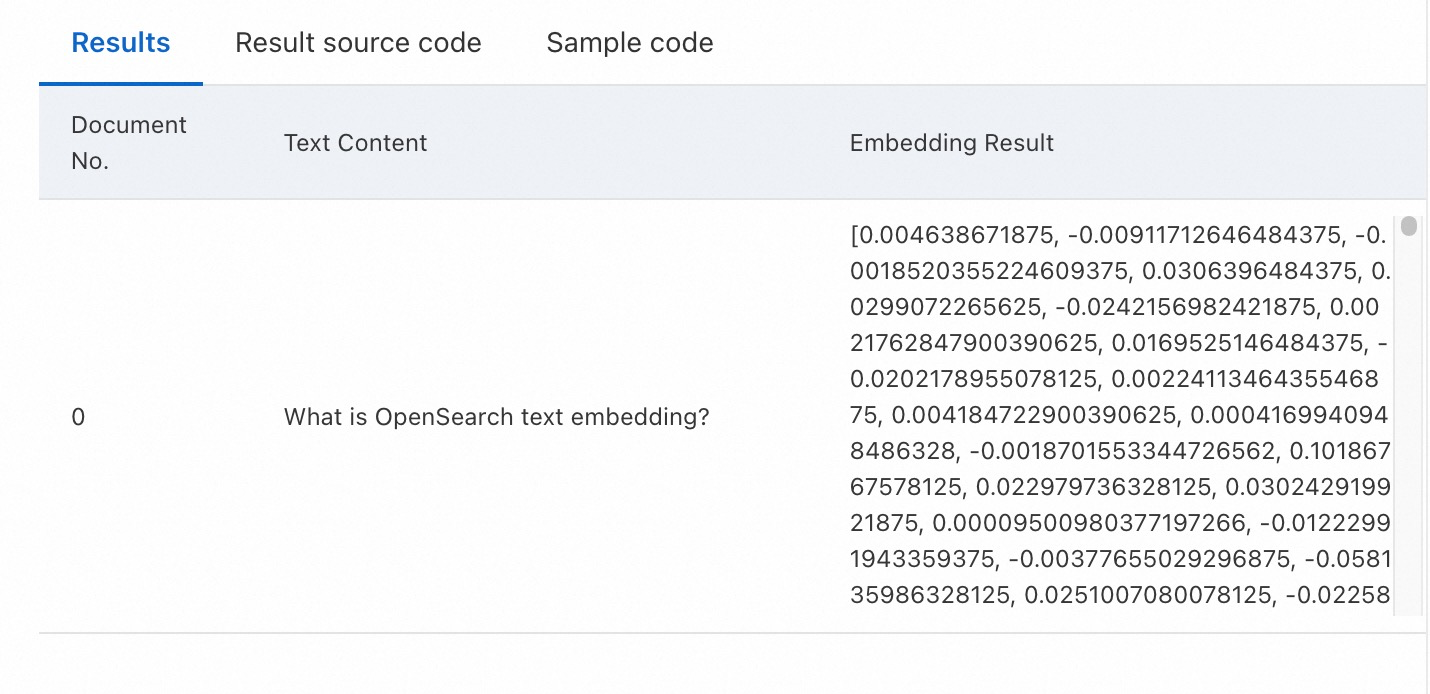Grab the embedding result scrollbar thumb
1430x694 pixels.
(x=1409, y=227)
